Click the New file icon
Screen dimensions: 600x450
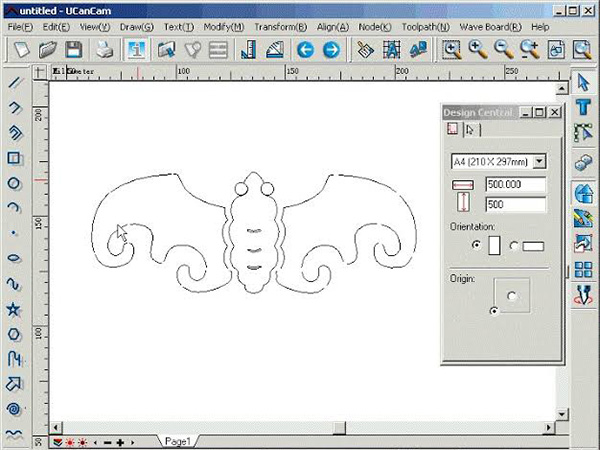21,50
